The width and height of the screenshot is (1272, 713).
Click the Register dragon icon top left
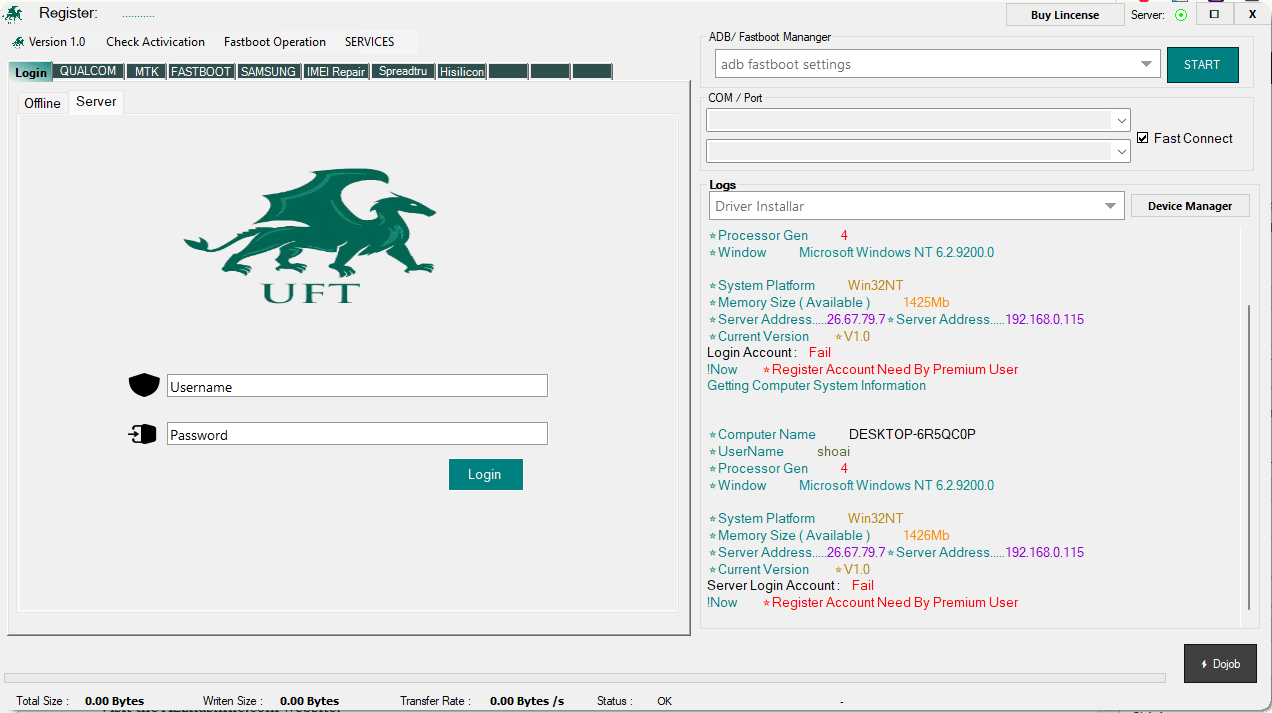click(x=14, y=13)
